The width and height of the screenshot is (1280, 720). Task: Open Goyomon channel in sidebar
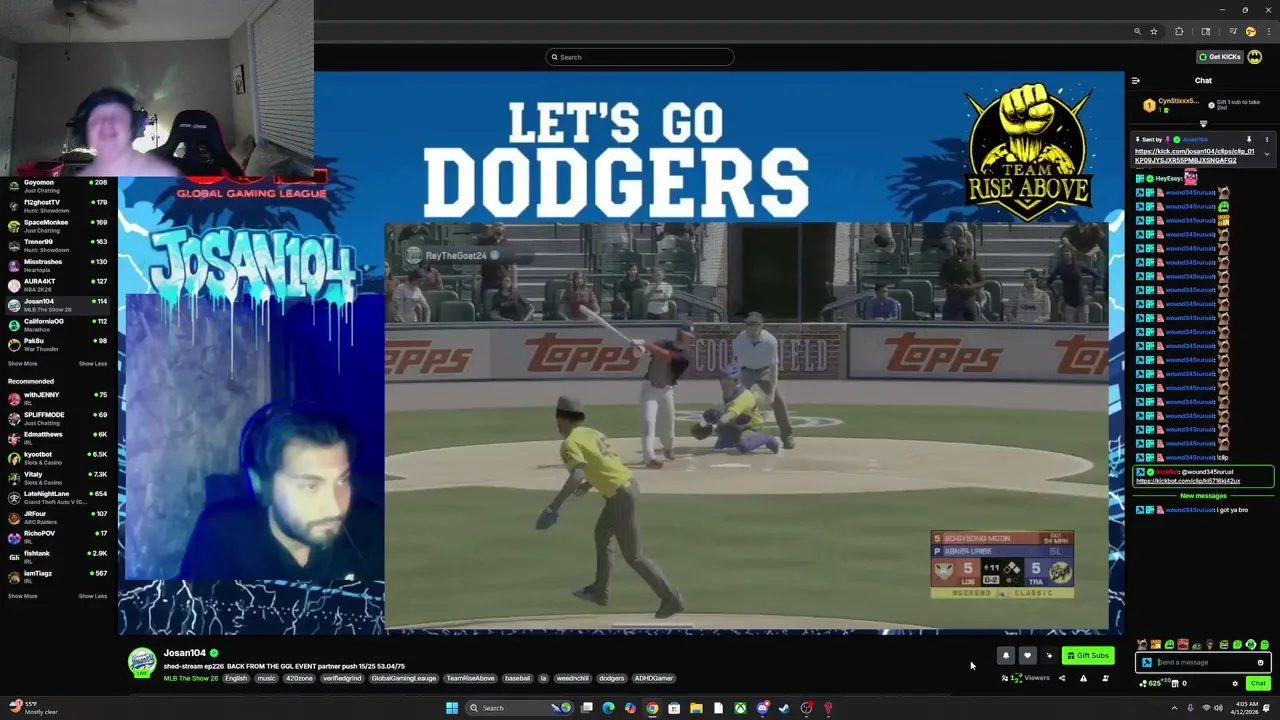coord(58,186)
